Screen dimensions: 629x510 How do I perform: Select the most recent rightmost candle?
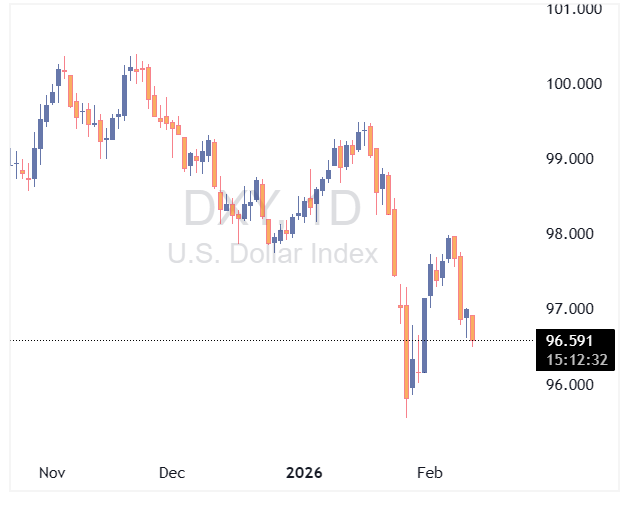(473, 327)
